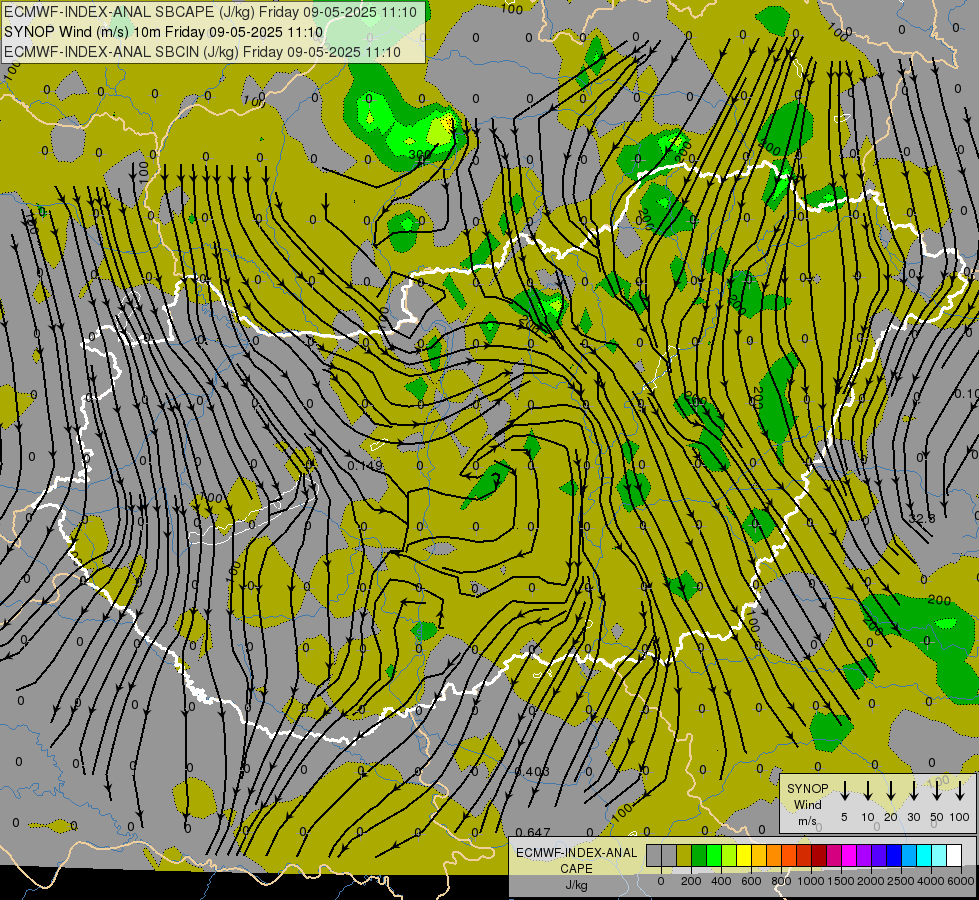
Task: Pick the deep blue swatch left of 2500
Action: (894, 856)
